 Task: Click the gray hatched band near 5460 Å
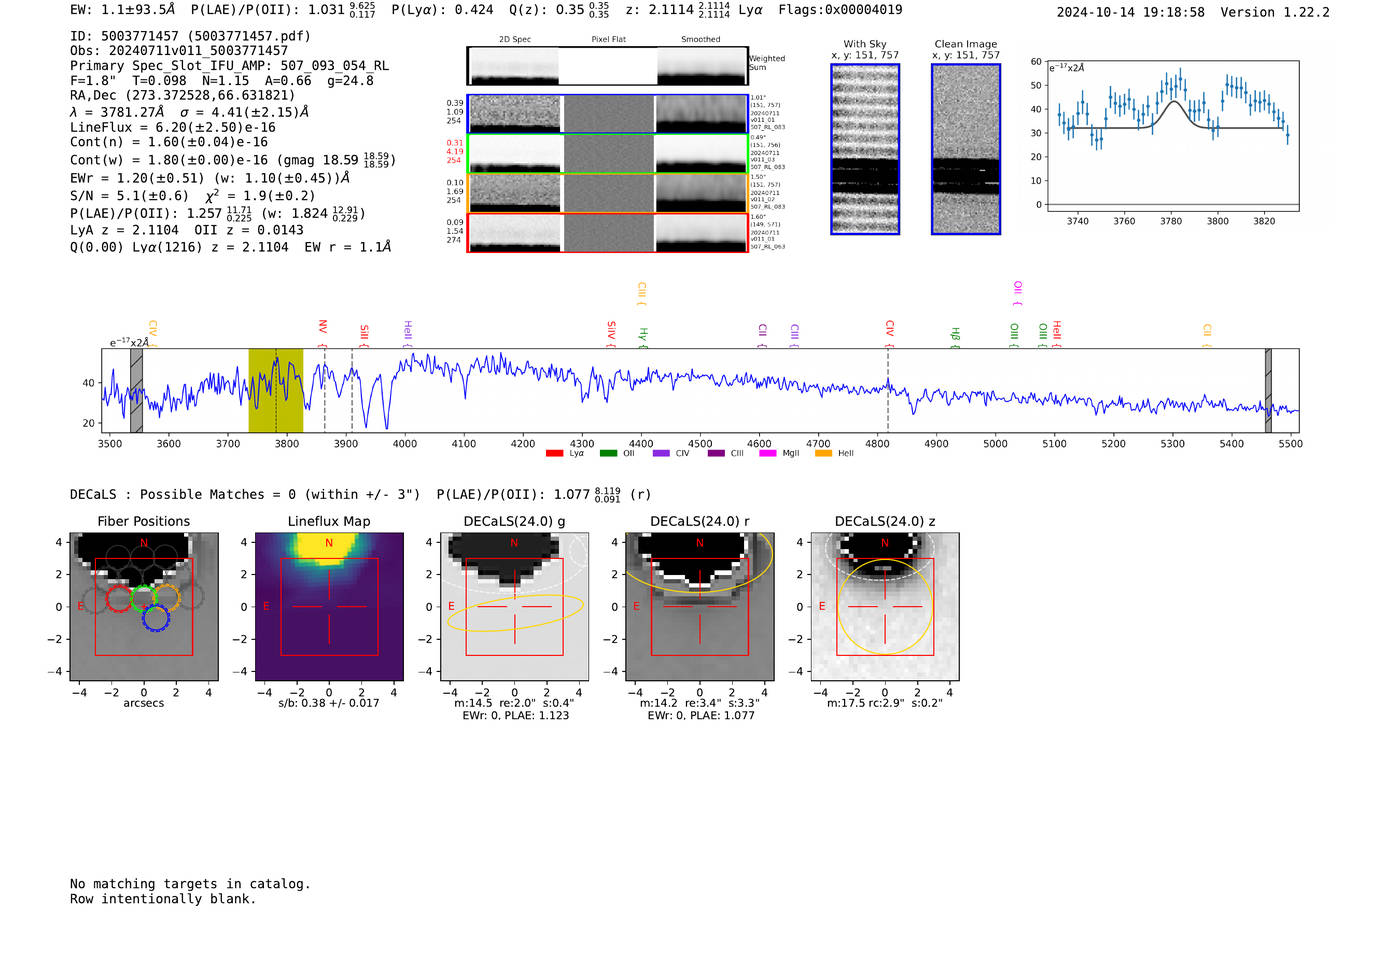[x=1268, y=390]
